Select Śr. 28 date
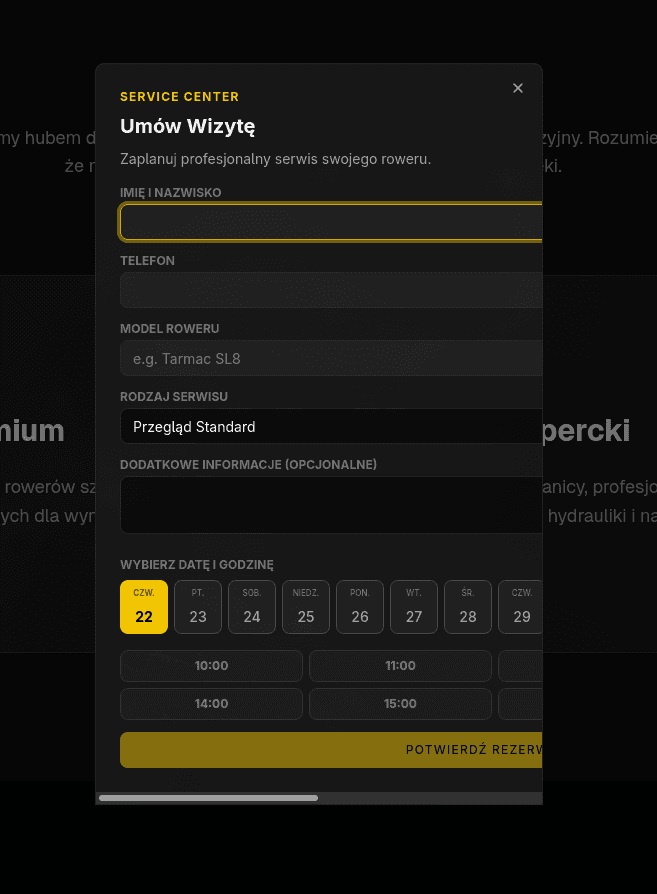The height and width of the screenshot is (894, 657). [468, 607]
